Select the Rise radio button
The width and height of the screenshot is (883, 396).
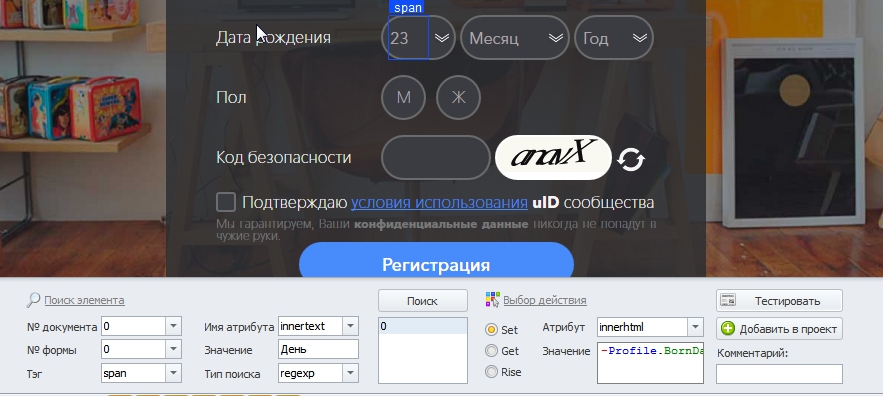pyautogui.click(x=492, y=372)
